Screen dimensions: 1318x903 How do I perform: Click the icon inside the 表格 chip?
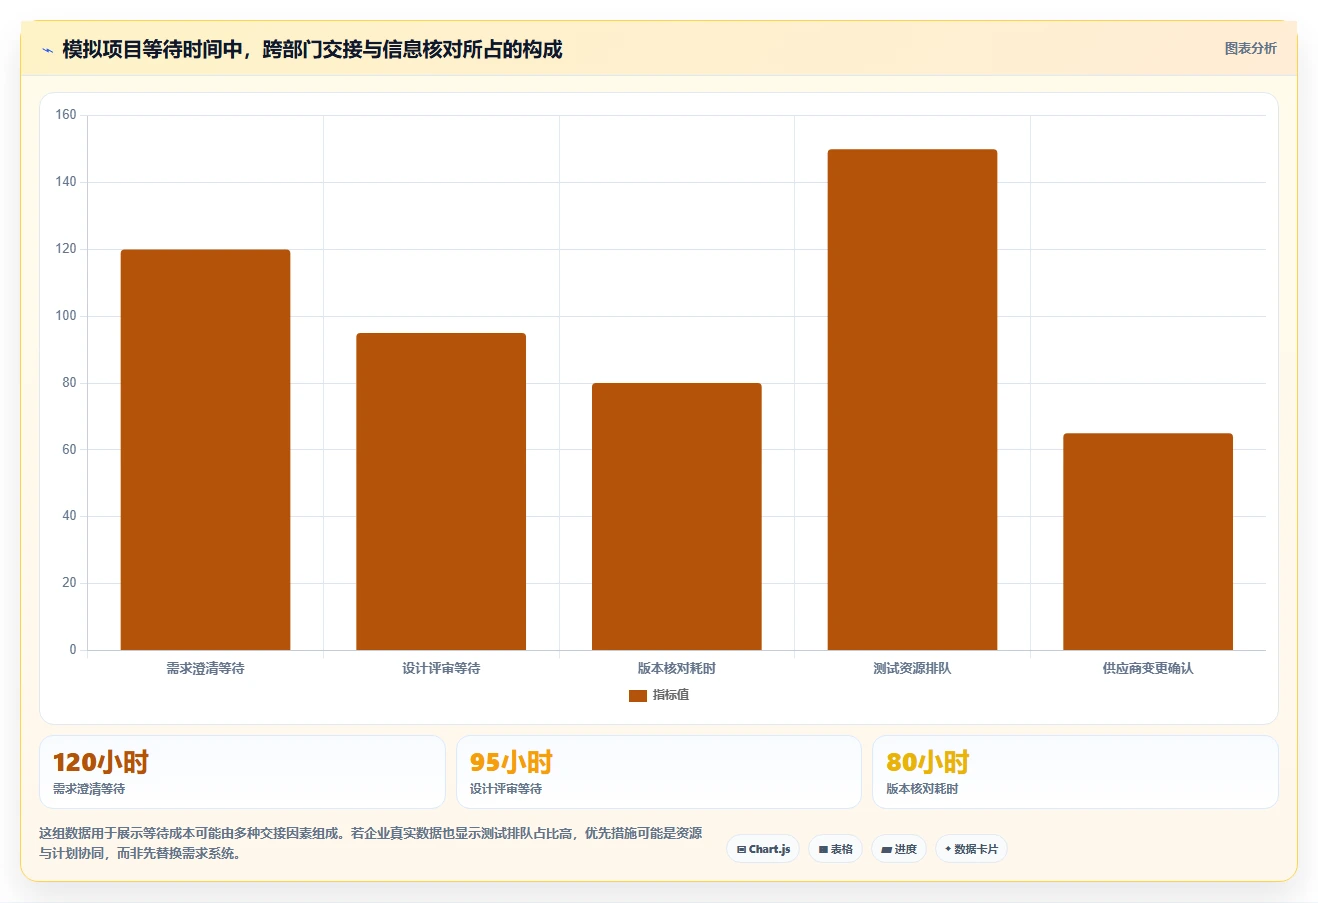click(x=823, y=850)
